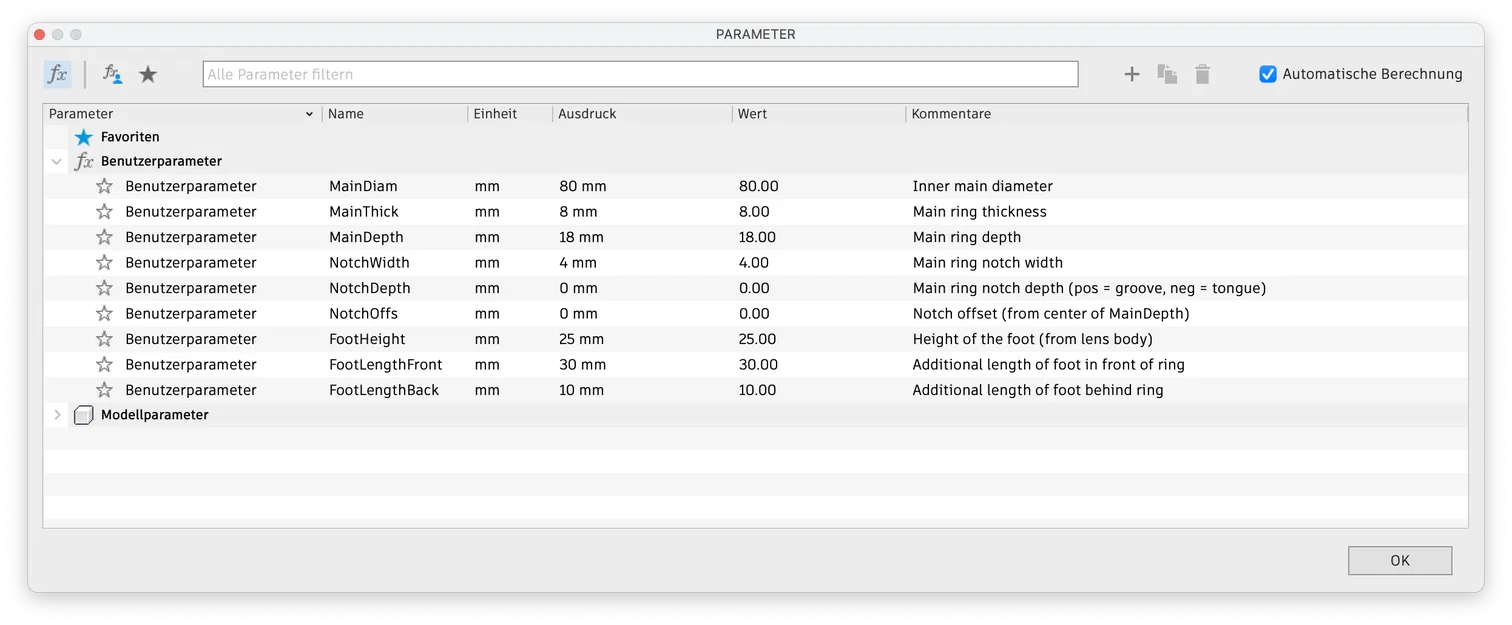Click the 'Notch offset' comment cell
The image size is (1512, 625).
coord(1050,314)
